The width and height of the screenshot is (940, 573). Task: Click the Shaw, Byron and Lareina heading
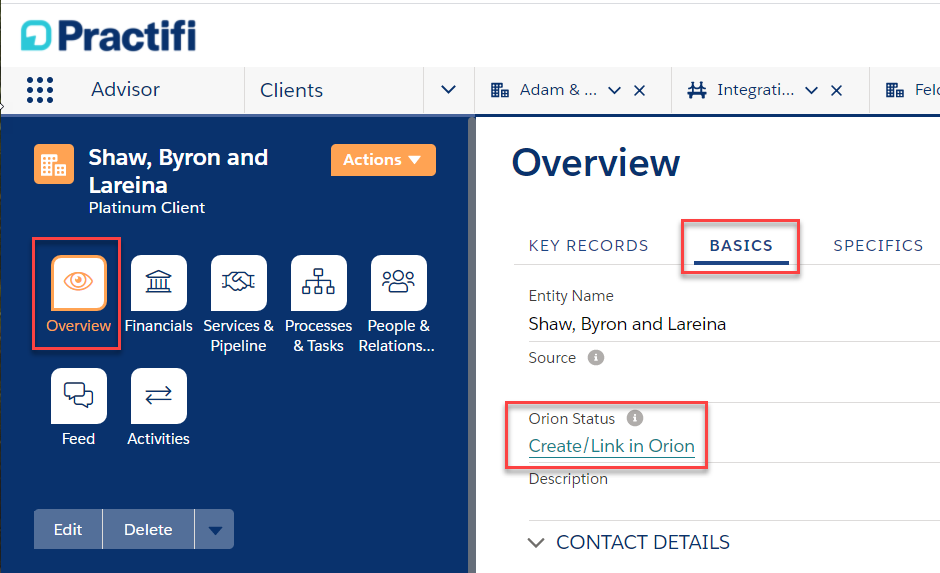pos(178,171)
